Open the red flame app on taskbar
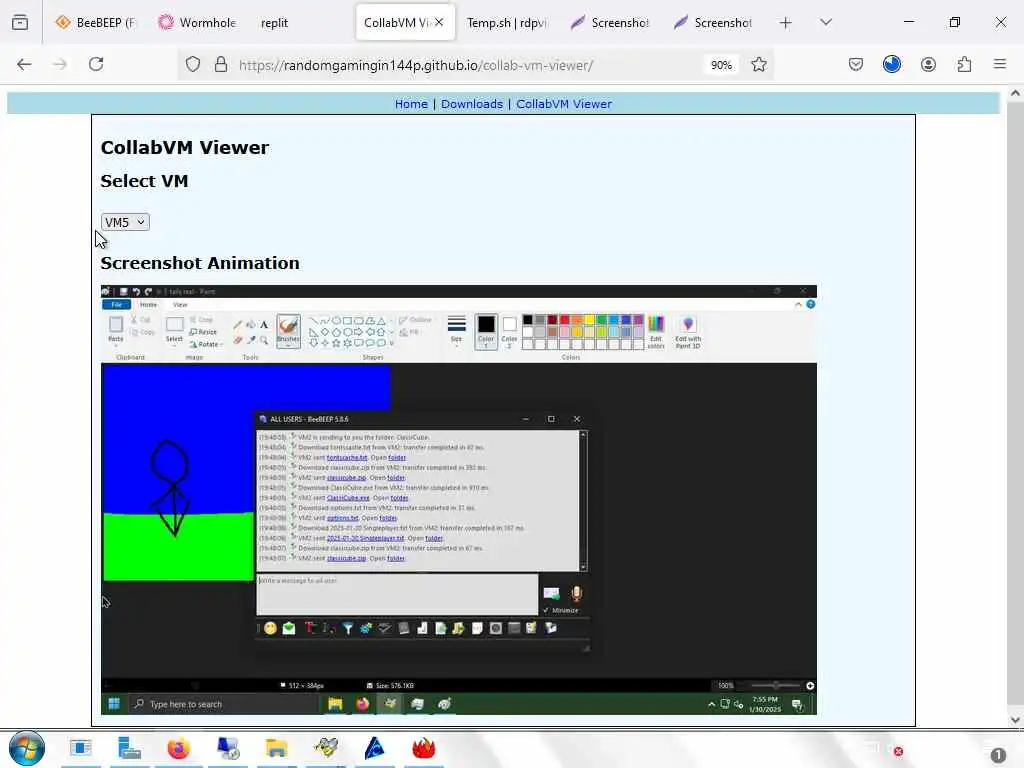Viewport: 1024px width, 768px height. pyautogui.click(x=423, y=748)
